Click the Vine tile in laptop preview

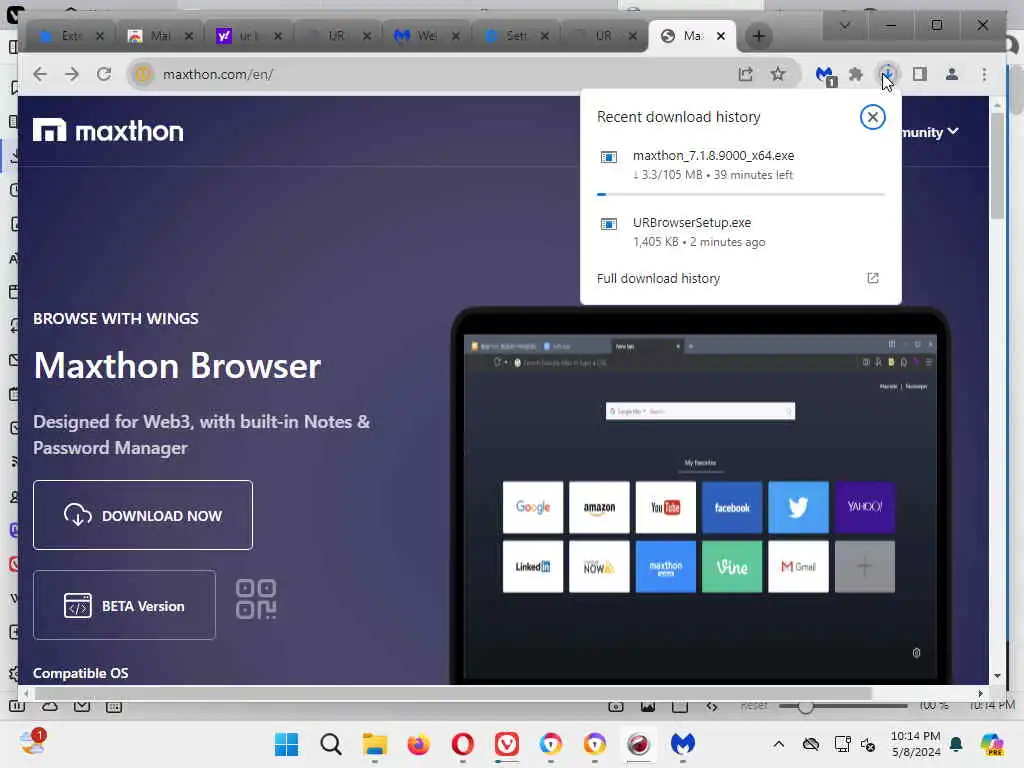coord(732,567)
